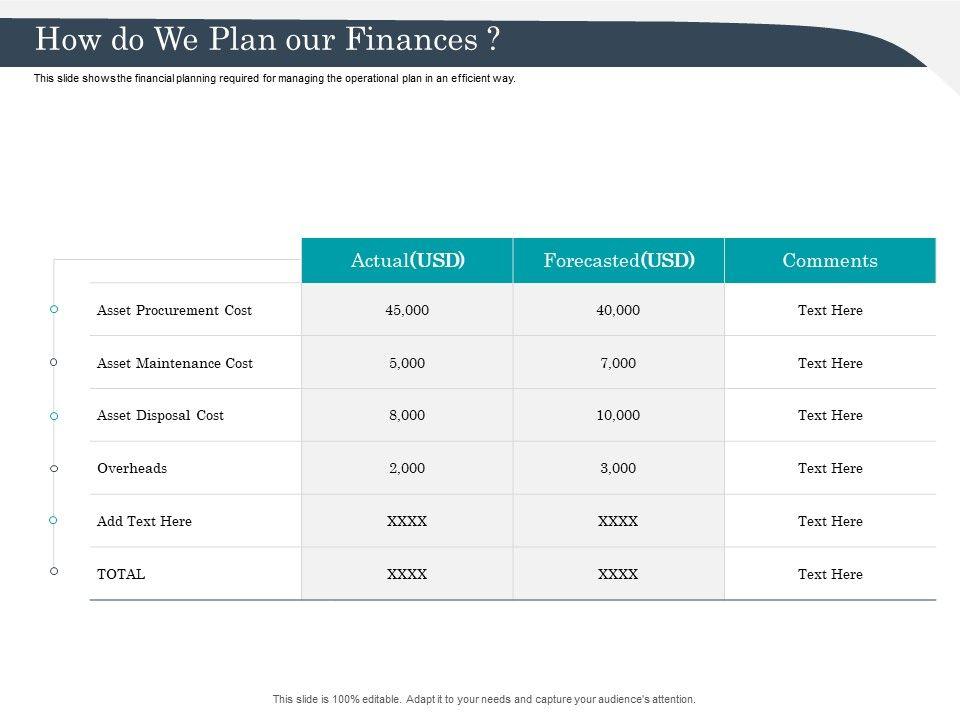Select the forecasted value 40,000 cell

coord(618,310)
